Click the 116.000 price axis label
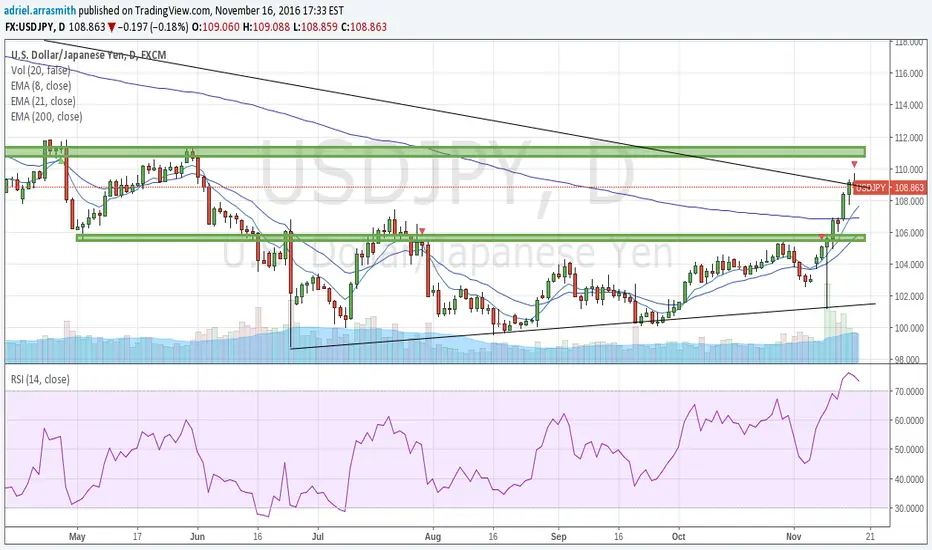Screen dimensions: 932x550 coord(909,74)
